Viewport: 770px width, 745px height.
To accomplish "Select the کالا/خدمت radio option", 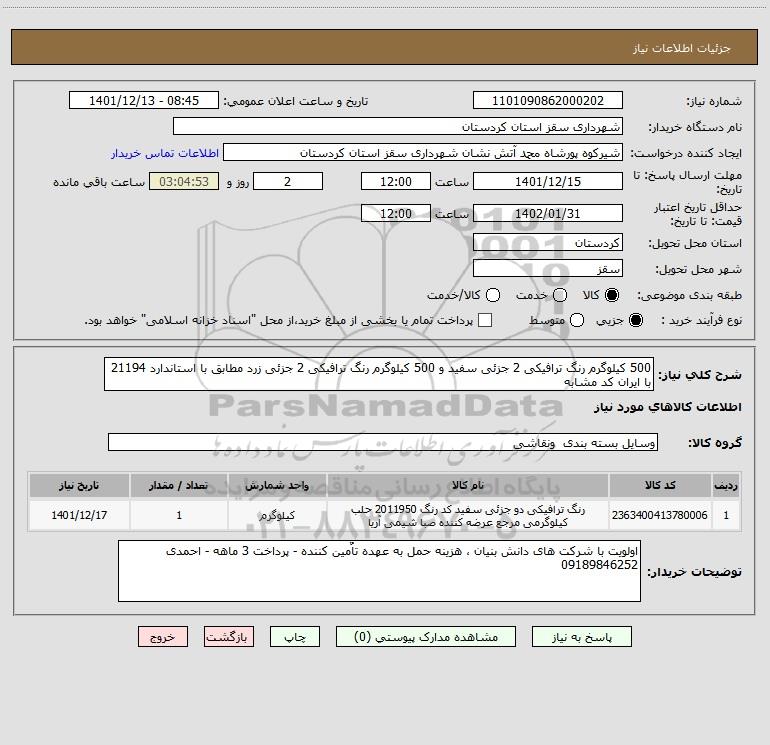I will 493,295.
